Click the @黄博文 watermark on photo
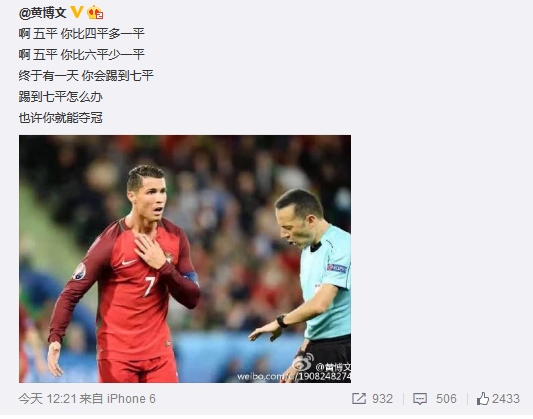This screenshot has height=419, width=533. point(333,367)
